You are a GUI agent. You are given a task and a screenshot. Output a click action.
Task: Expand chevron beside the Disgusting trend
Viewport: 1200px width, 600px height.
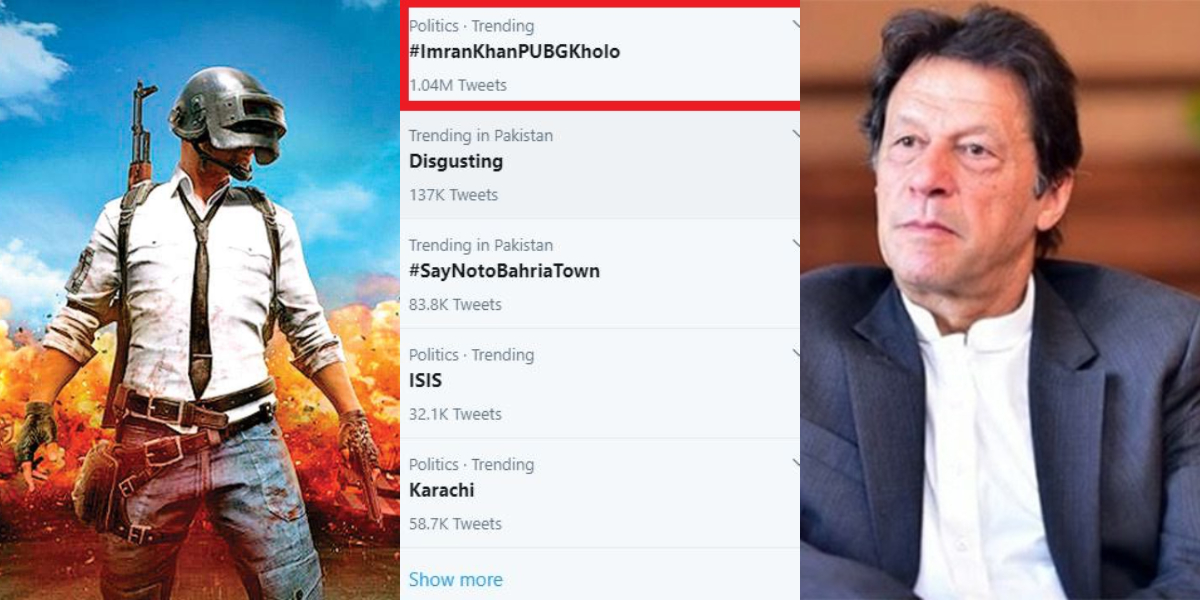795,133
